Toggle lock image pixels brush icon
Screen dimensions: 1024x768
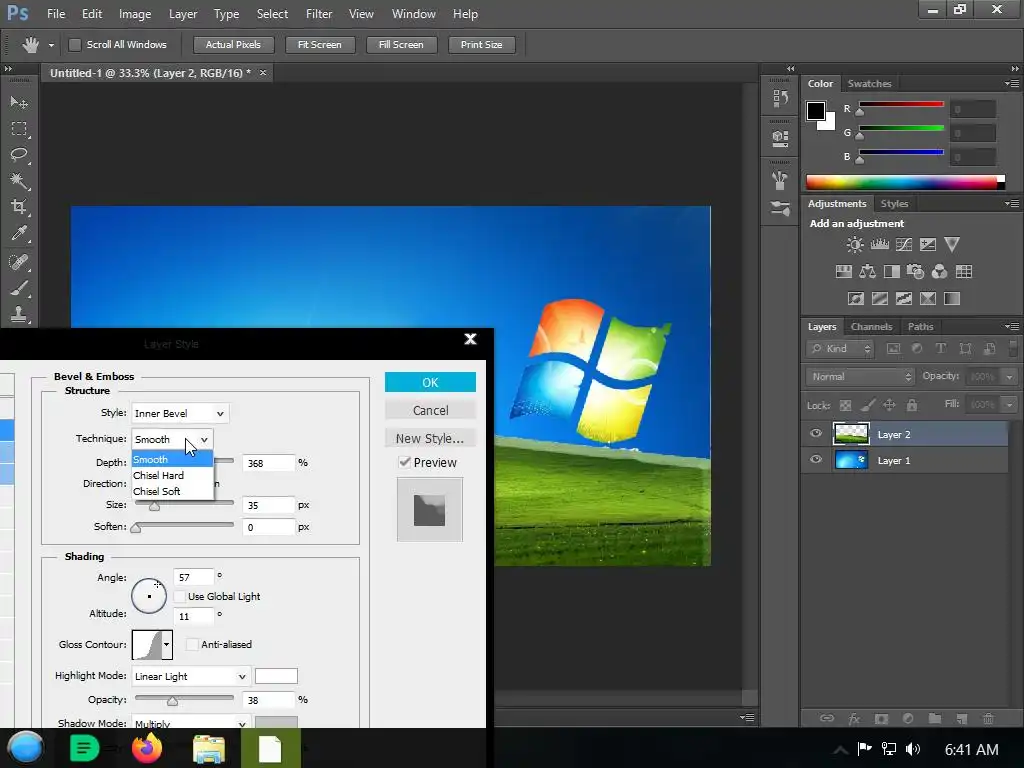[x=867, y=406]
